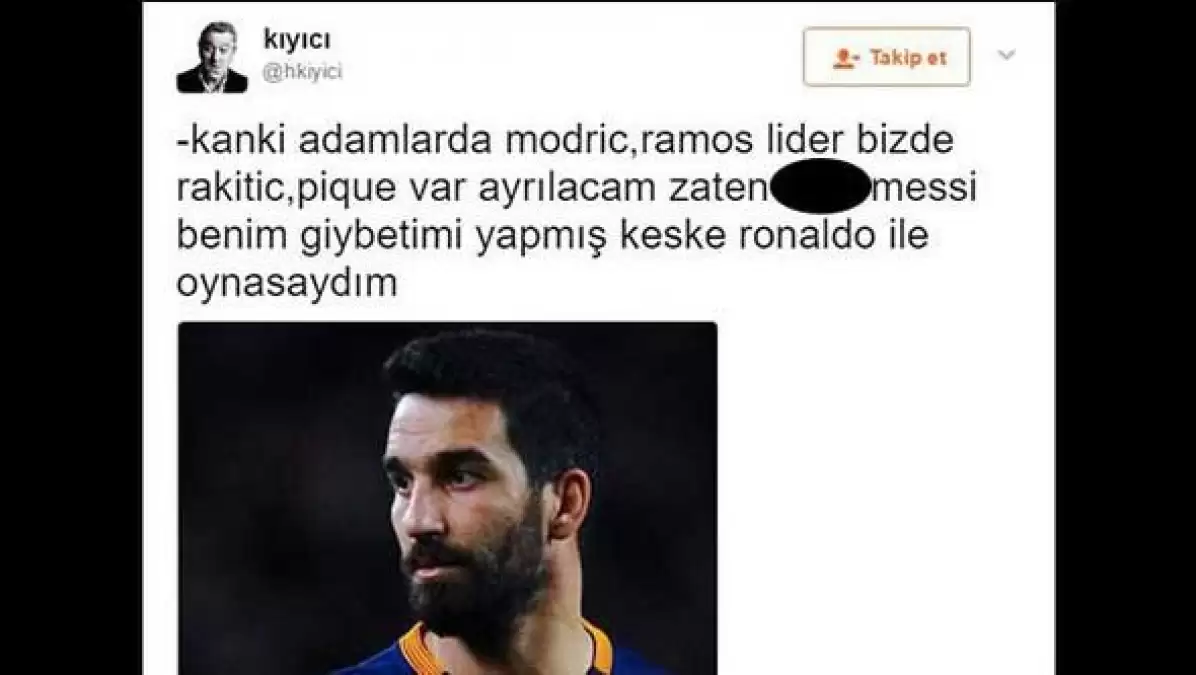Viewport: 1196px width, 675px height.
Task: Click the person-plus icon inside Takip et
Action: (847, 58)
